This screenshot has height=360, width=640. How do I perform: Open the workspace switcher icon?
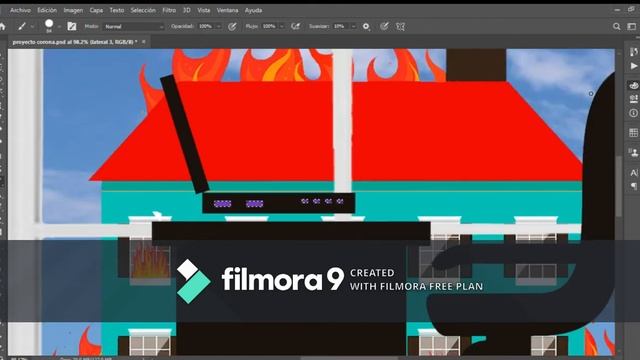[632, 27]
